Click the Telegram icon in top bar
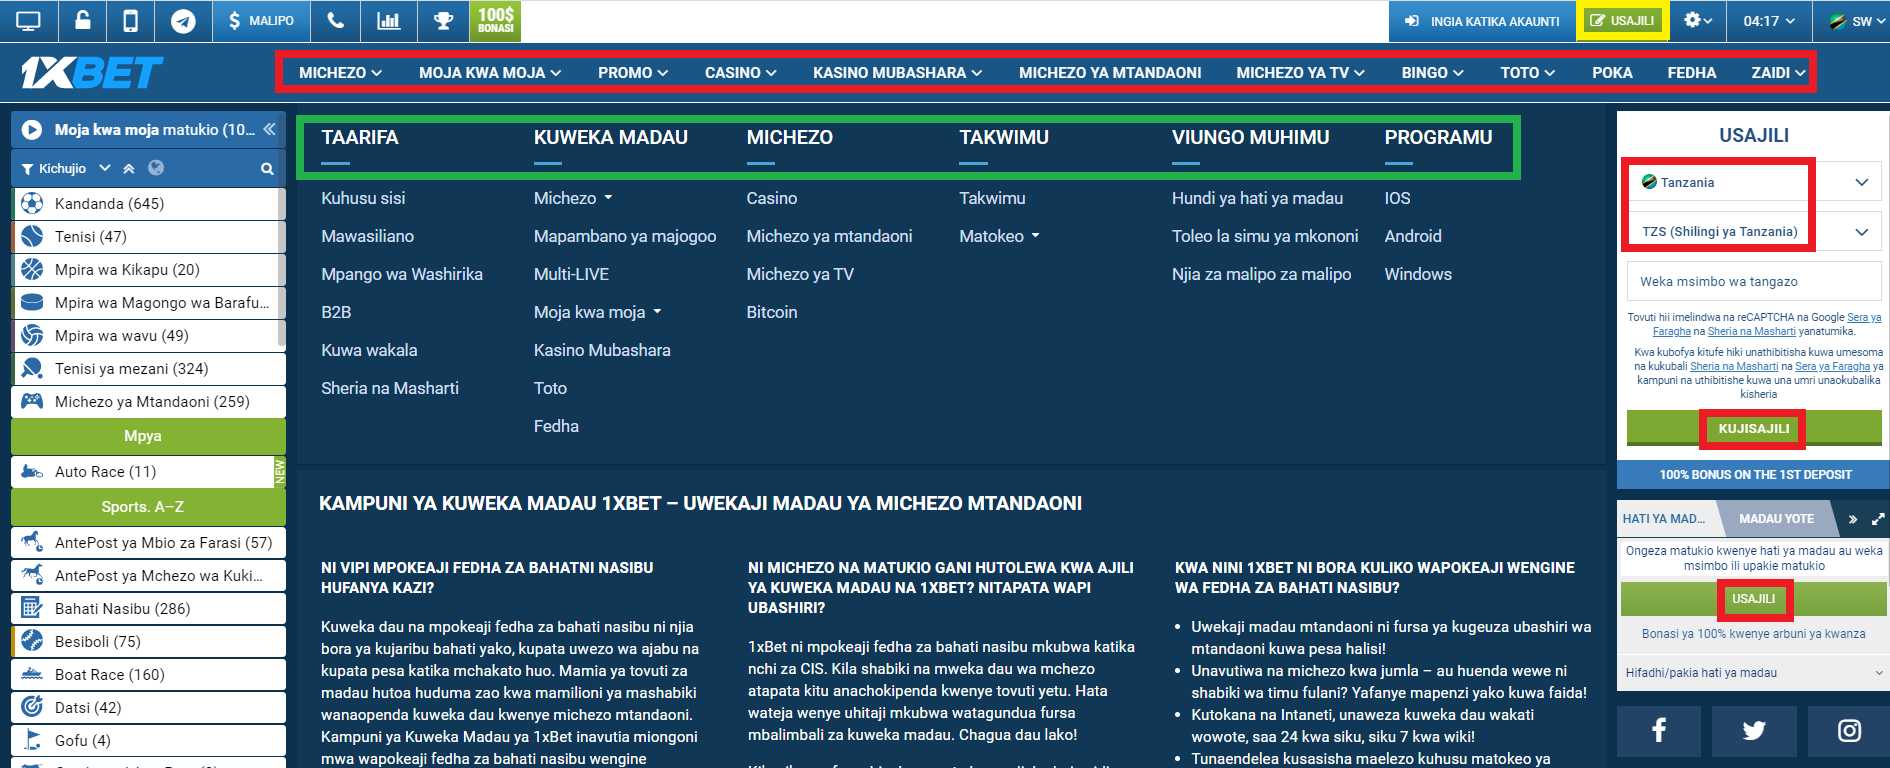This screenshot has width=1890, height=768. [183, 21]
